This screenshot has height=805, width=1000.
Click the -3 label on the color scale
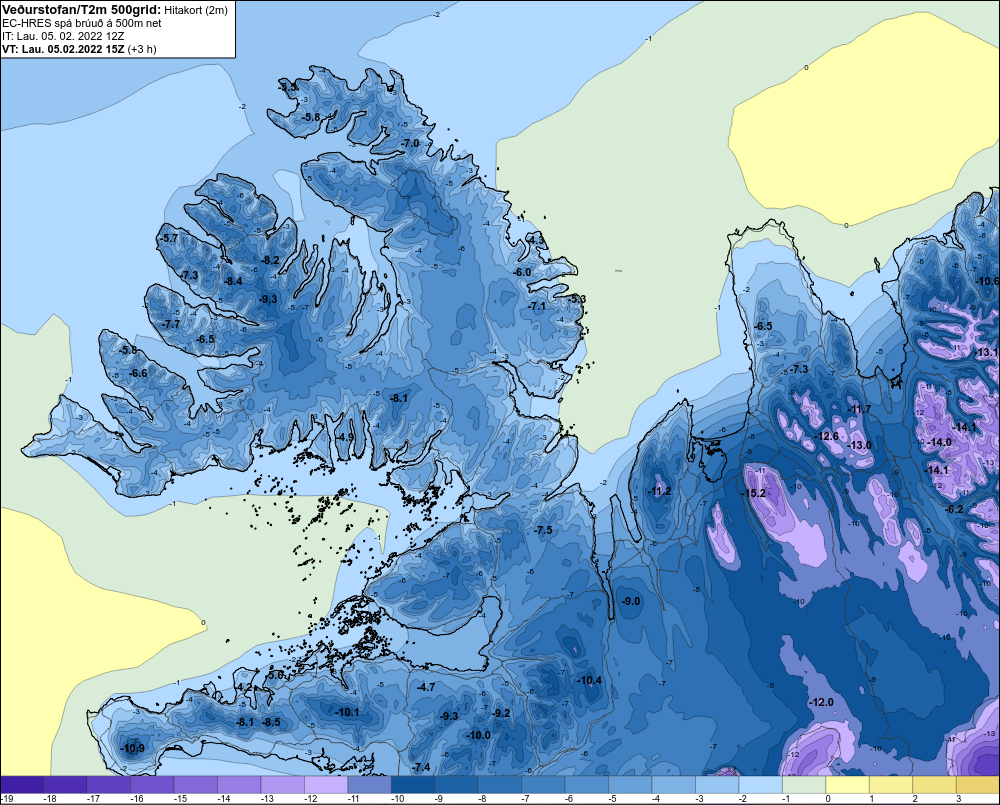point(700,799)
